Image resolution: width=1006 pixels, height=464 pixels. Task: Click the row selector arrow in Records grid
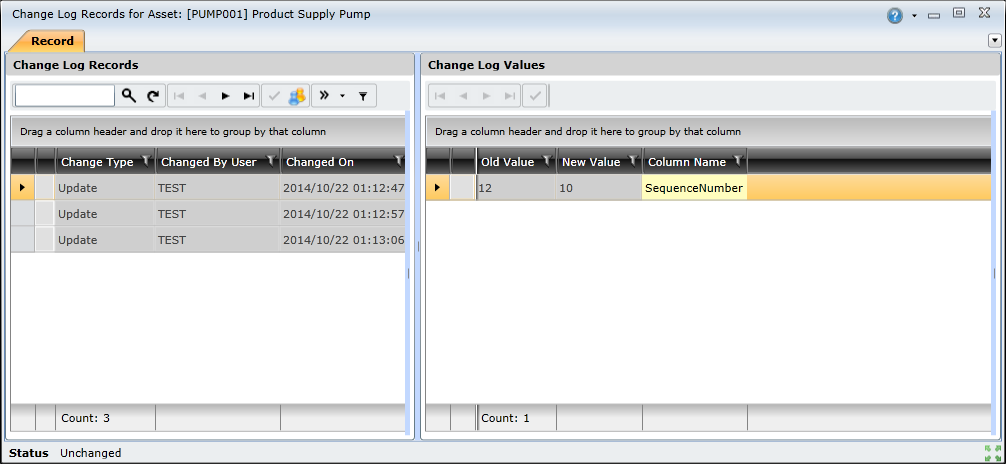[23, 188]
